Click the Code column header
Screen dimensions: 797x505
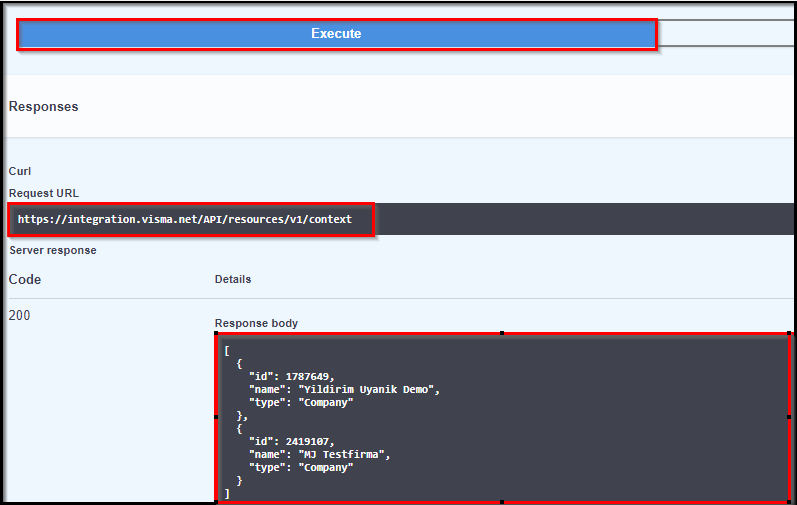(25, 279)
